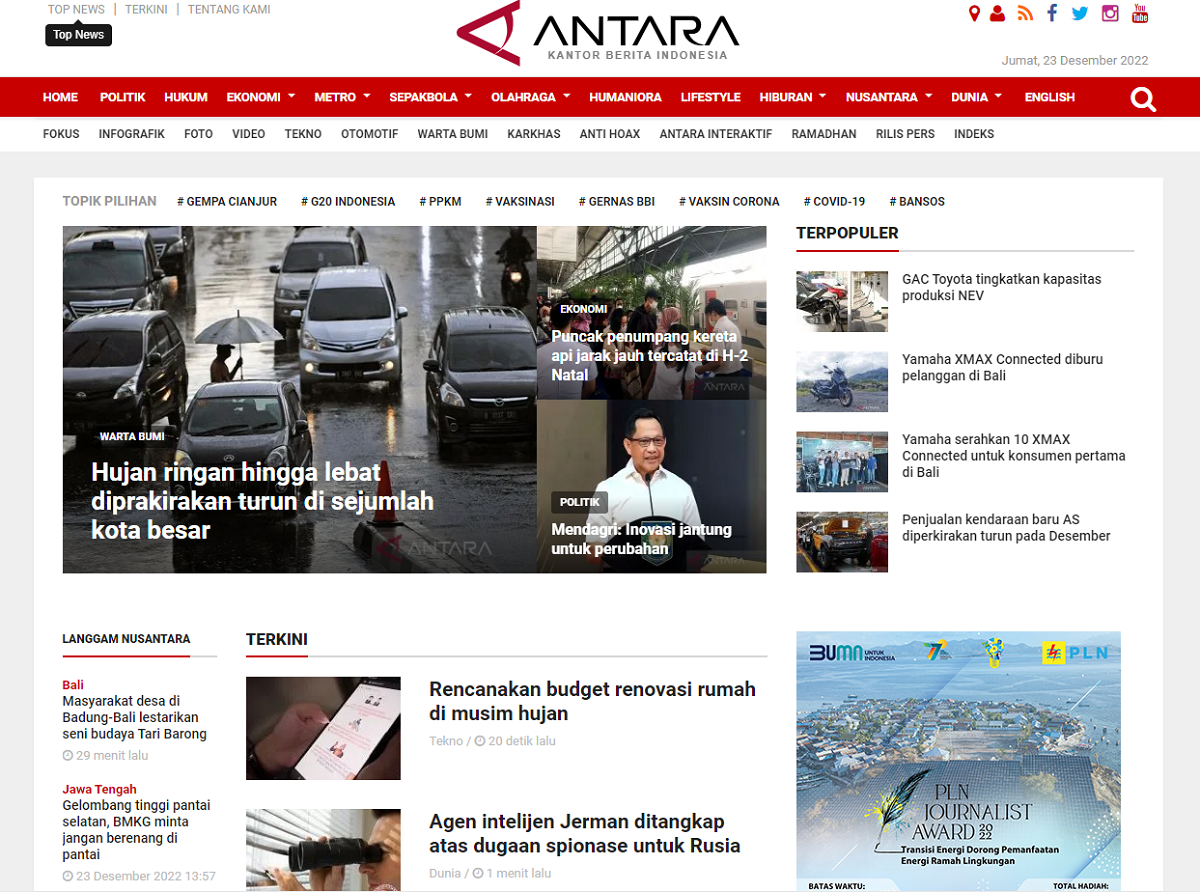Select Politik in the red navigation bar
This screenshot has width=1200, height=892.
122,97
